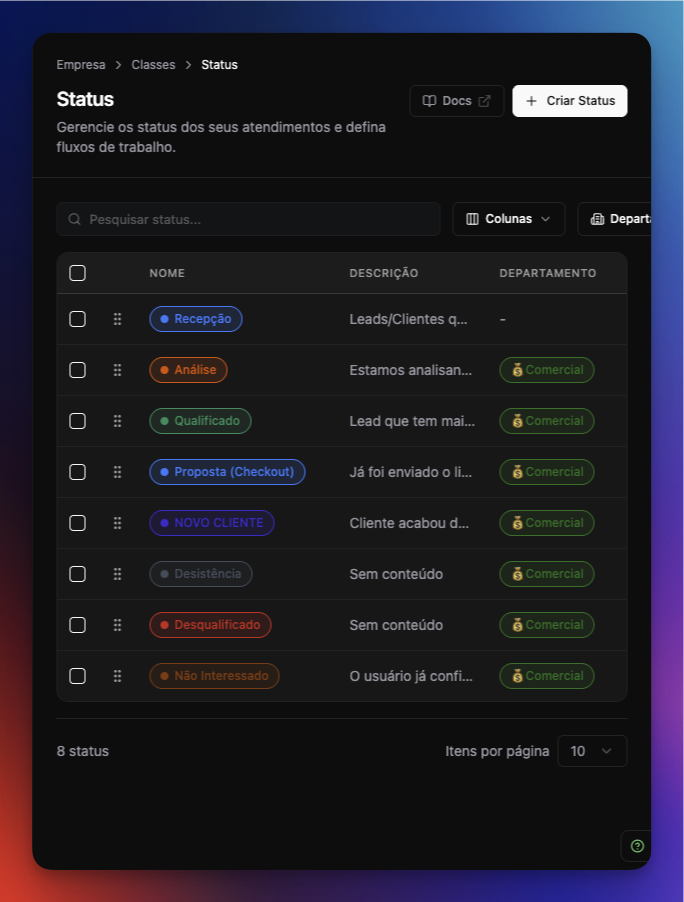The width and height of the screenshot is (684, 902).
Task: Open the help question-mark icon
Action: coord(637,846)
